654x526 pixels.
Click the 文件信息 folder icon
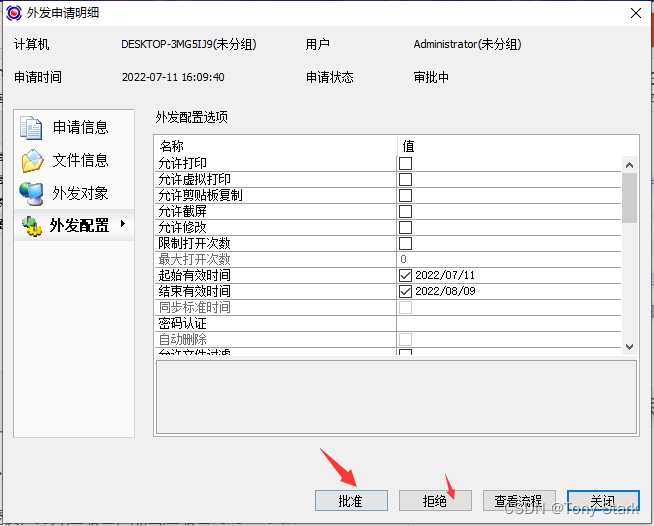click(32, 161)
